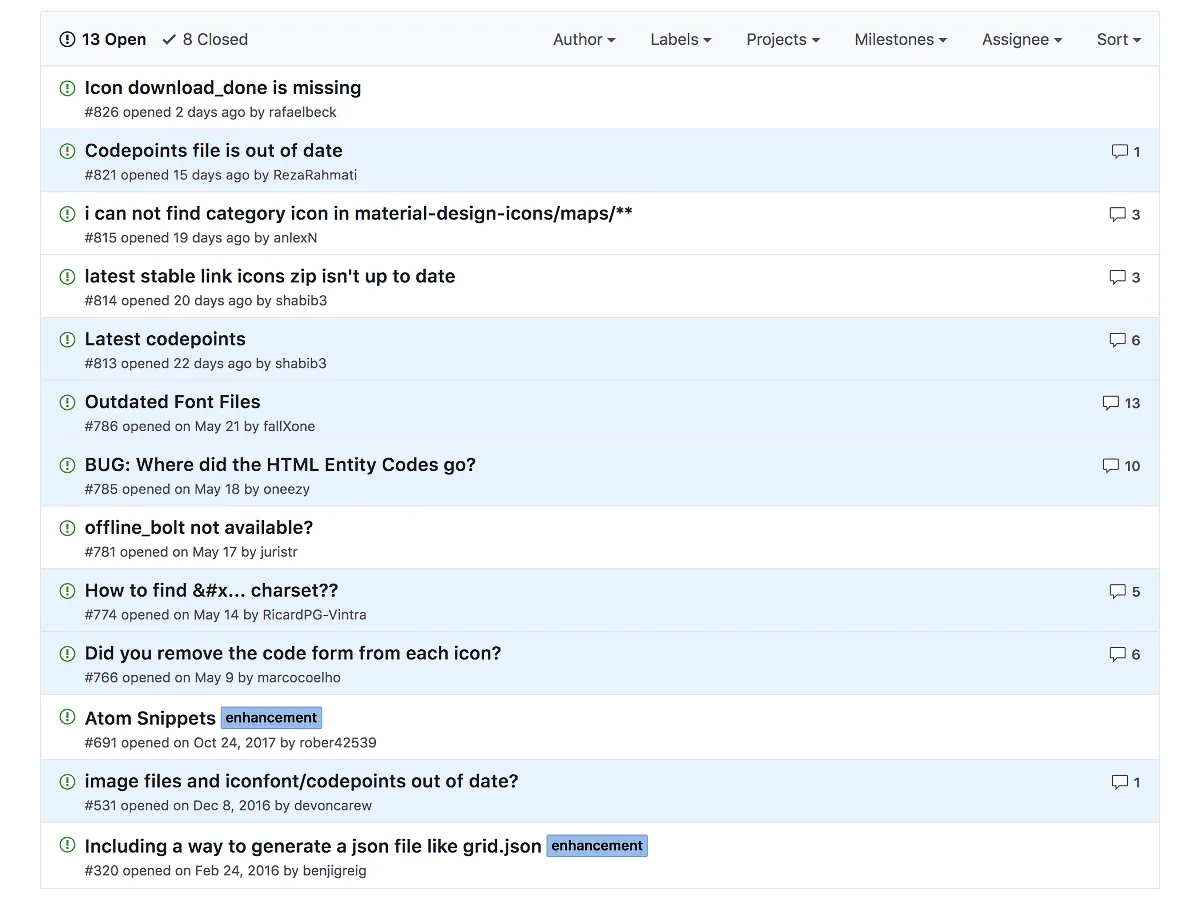Open the Milestones filter dropdown
The width and height of the screenshot is (1200, 900).
tap(901, 40)
